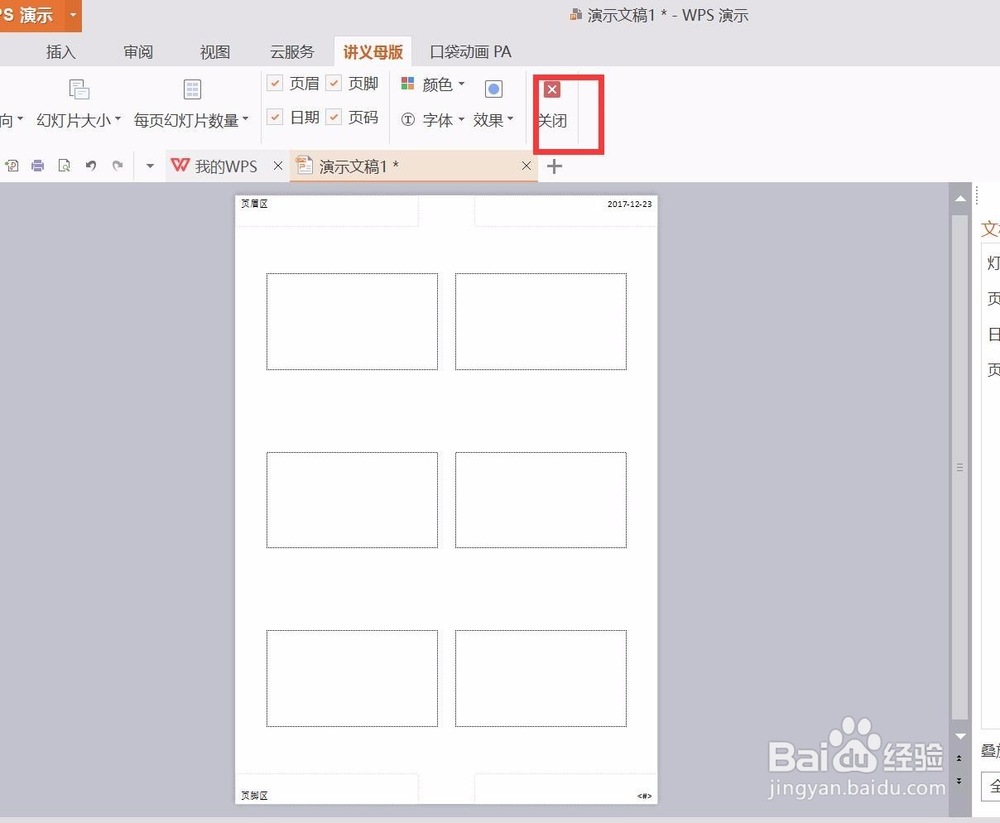Open the 每页幻灯片数量 dropdown
1000x823 pixels.
point(191,120)
